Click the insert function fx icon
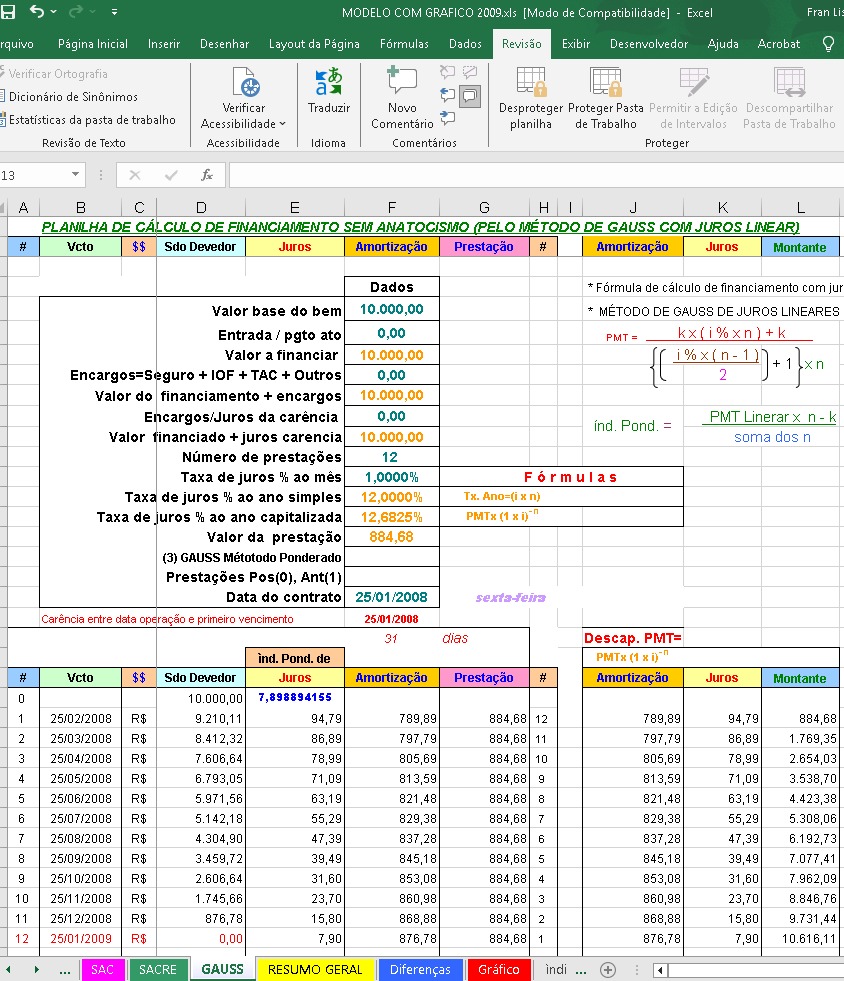The image size is (844, 981). (x=207, y=175)
